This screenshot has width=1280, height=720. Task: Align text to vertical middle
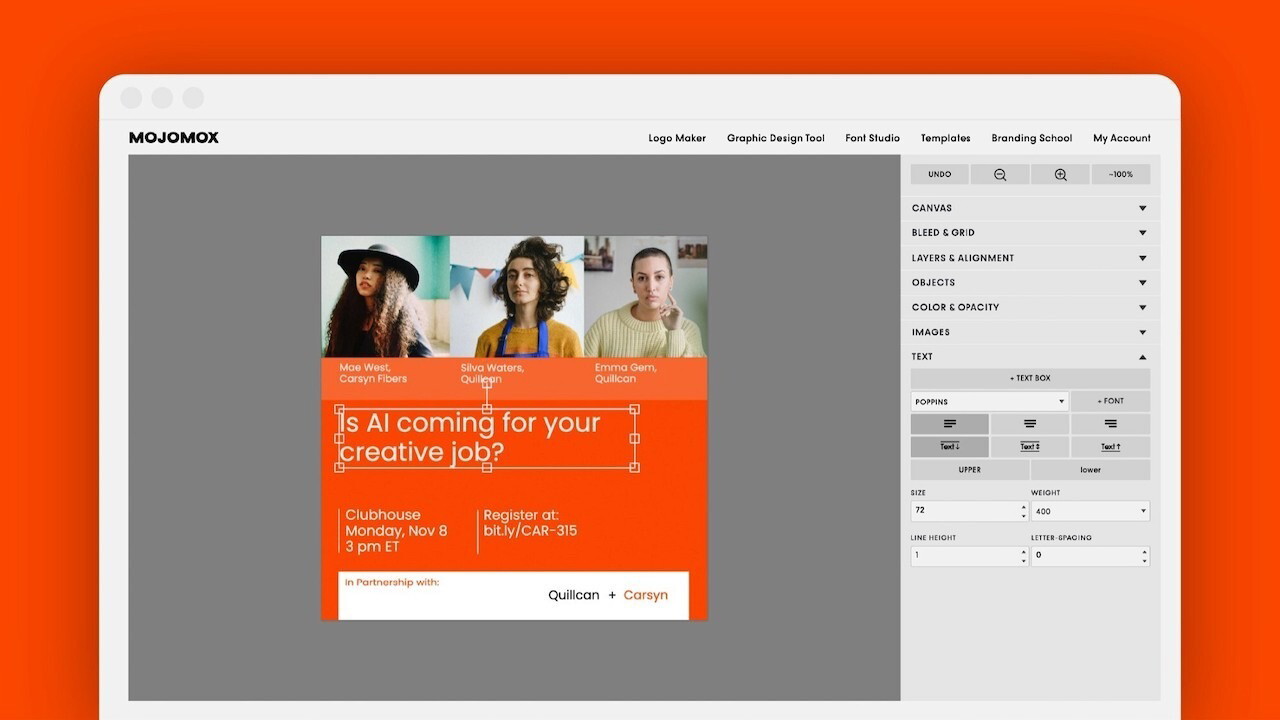click(1030, 447)
